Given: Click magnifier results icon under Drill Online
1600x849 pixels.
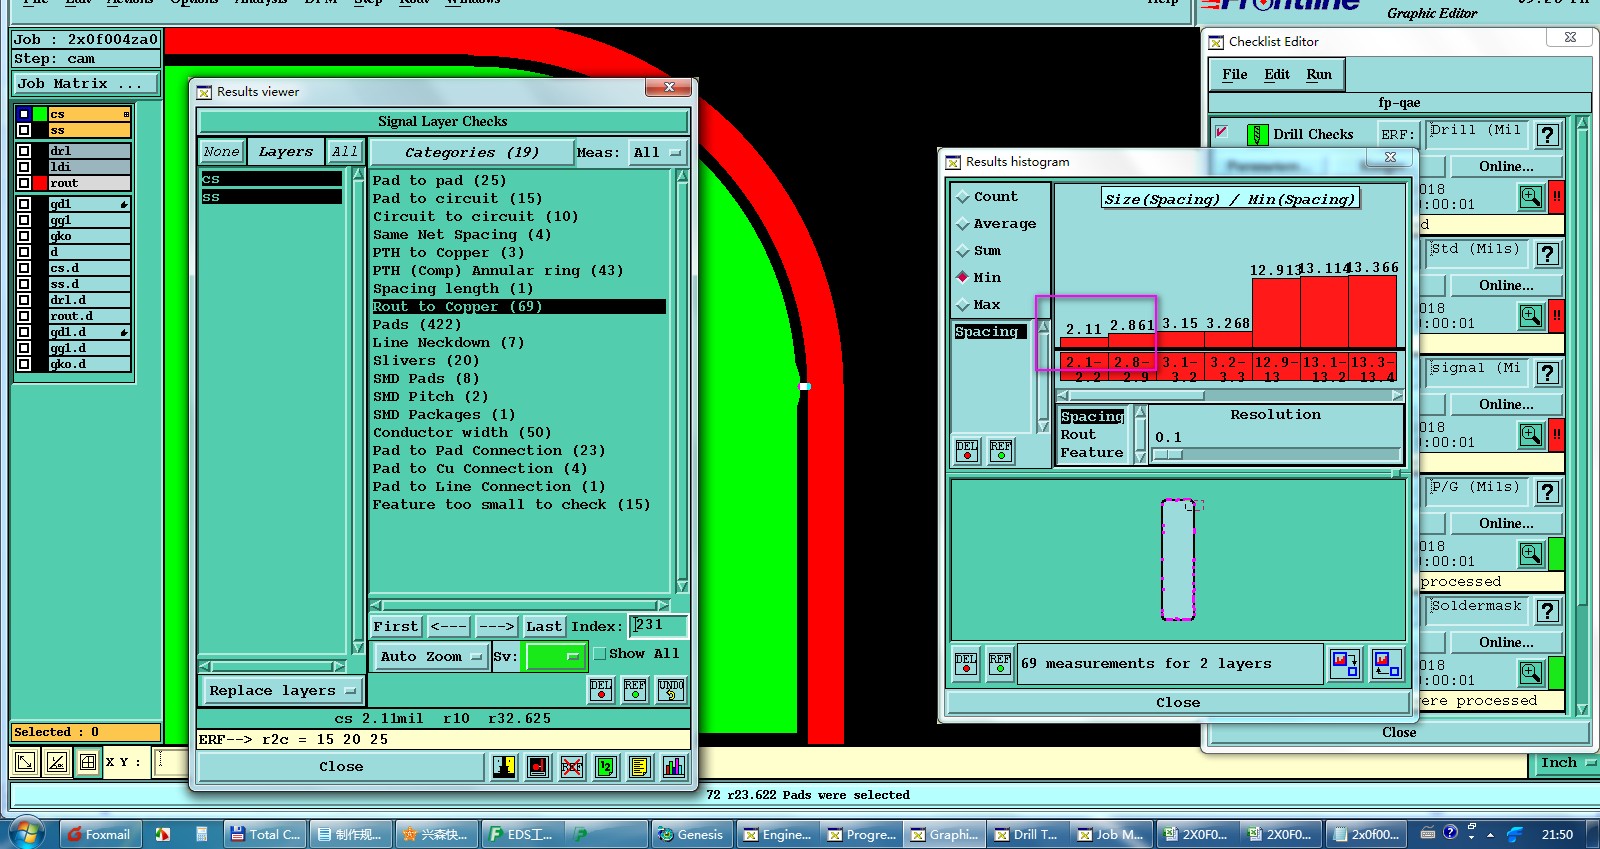Looking at the screenshot, I should [x=1531, y=197].
